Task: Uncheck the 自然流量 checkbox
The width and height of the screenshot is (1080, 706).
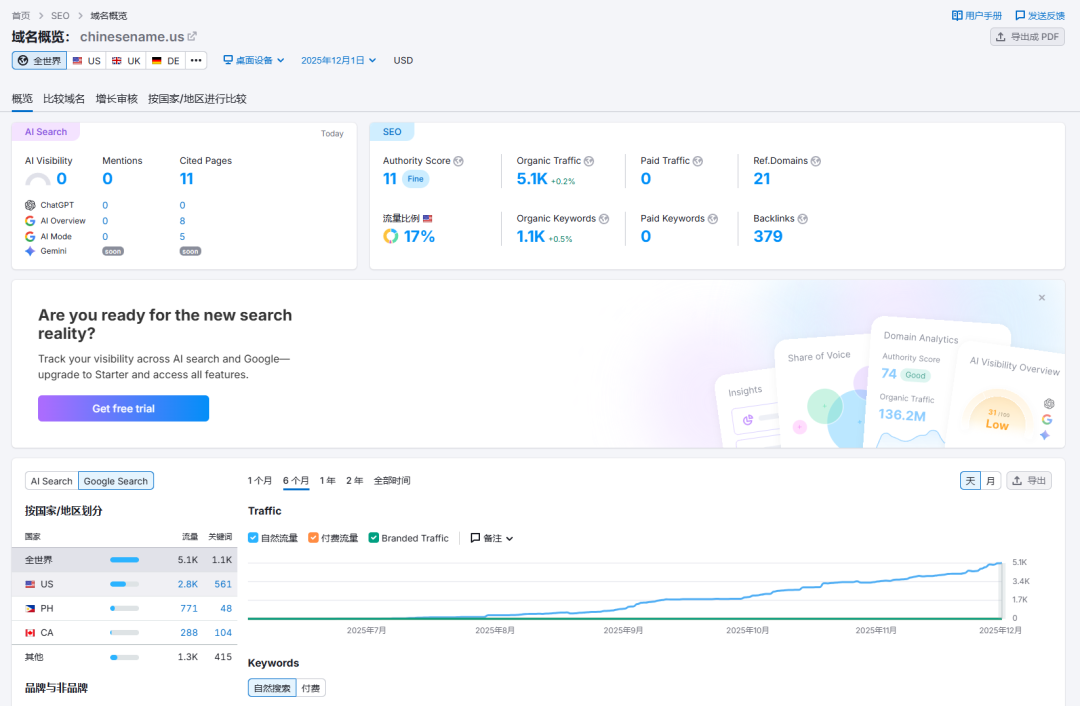Action: point(253,538)
